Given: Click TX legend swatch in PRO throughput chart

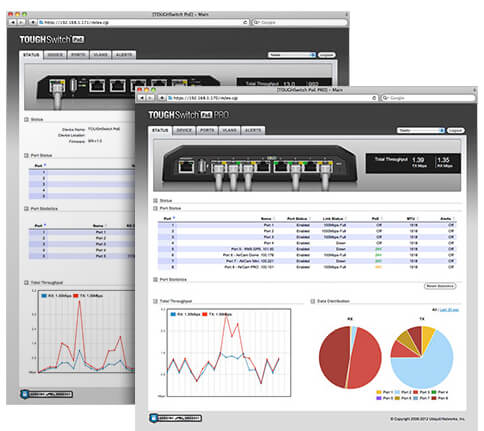Looking at the screenshot, I should tap(205, 314).
